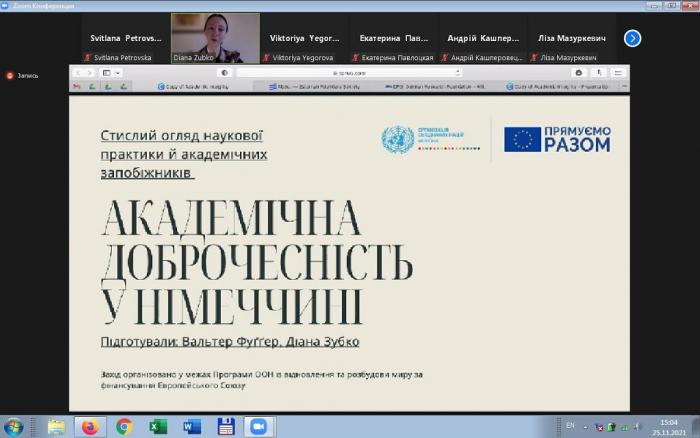Click the floppy disk app in the taskbar

coord(225,427)
